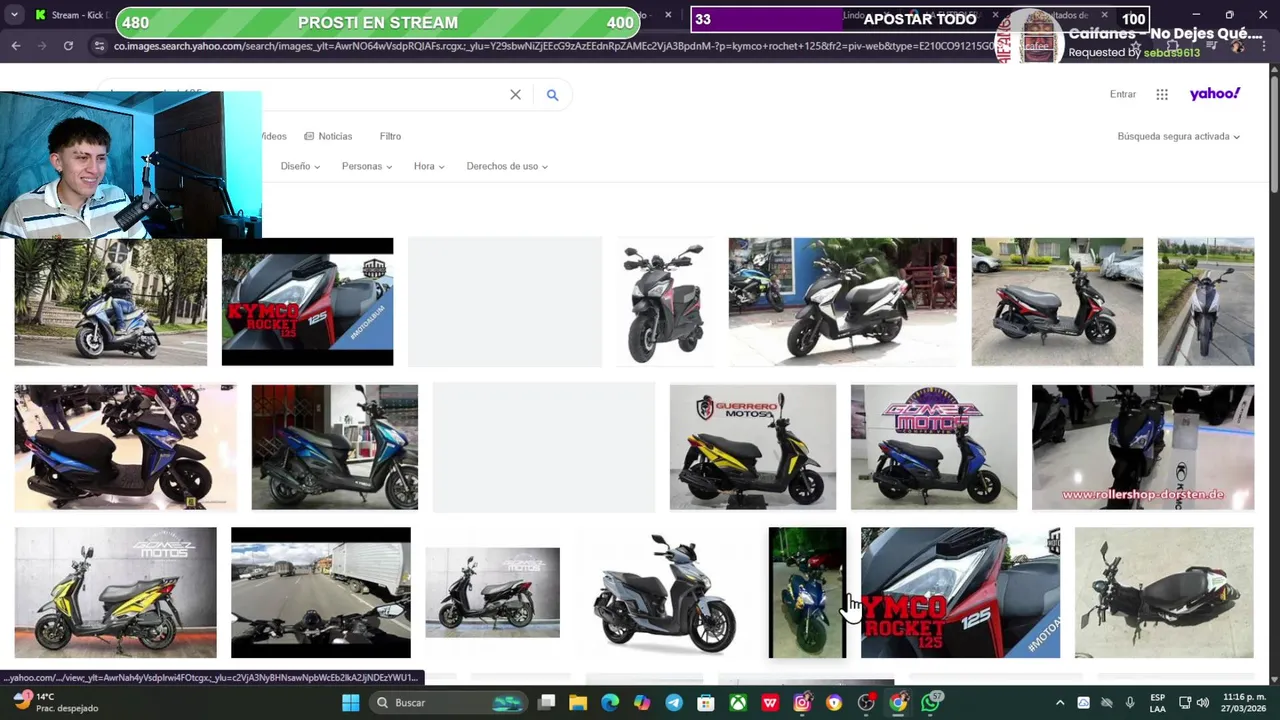
Task: Switch to the Noticias tab
Action: [x=328, y=136]
